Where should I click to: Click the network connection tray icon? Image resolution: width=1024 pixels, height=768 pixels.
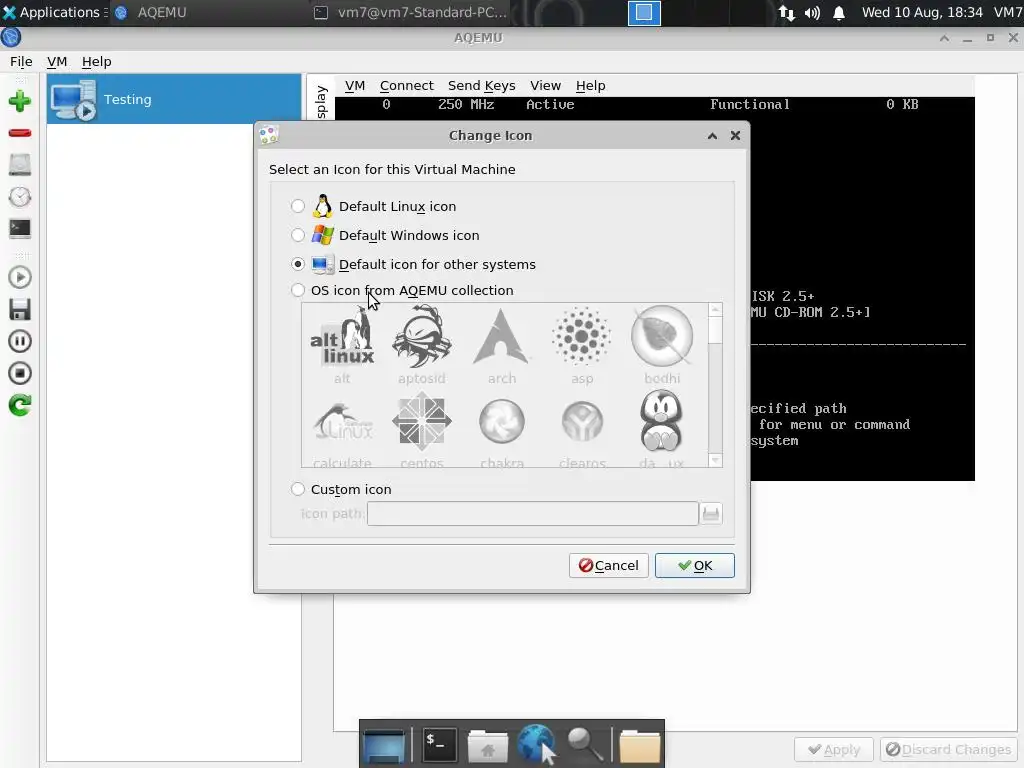tap(786, 12)
